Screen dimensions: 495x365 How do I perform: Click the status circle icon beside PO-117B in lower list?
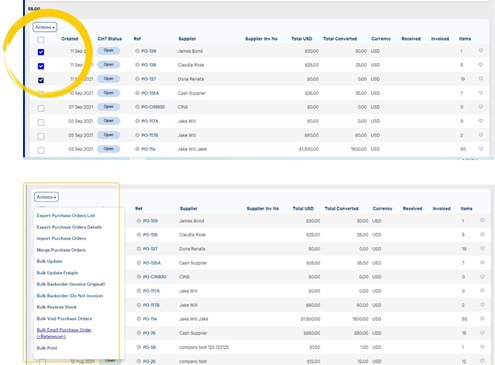tap(139, 305)
